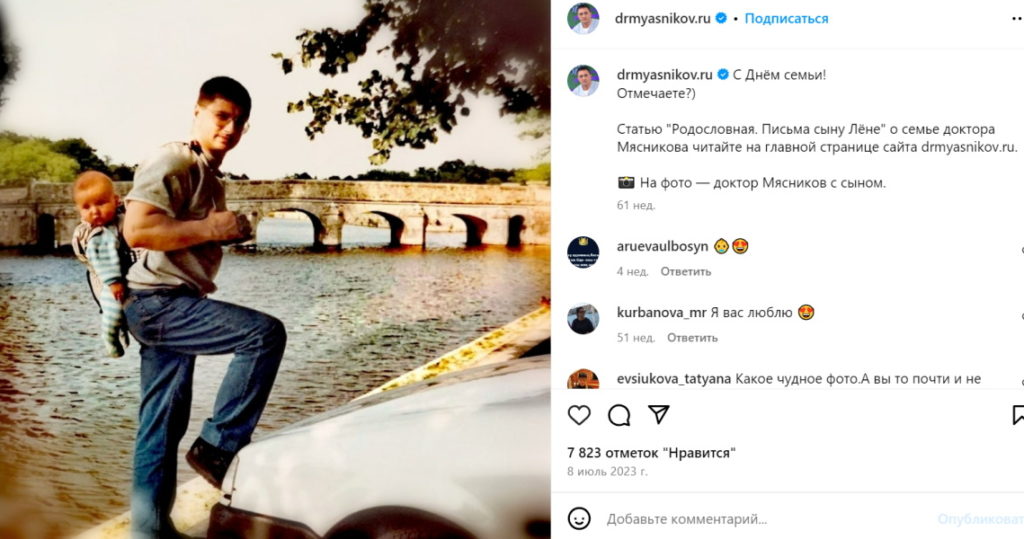1024x539 pixels.
Task: View the 7 823 likes list
Action: [x=651, y=452]
